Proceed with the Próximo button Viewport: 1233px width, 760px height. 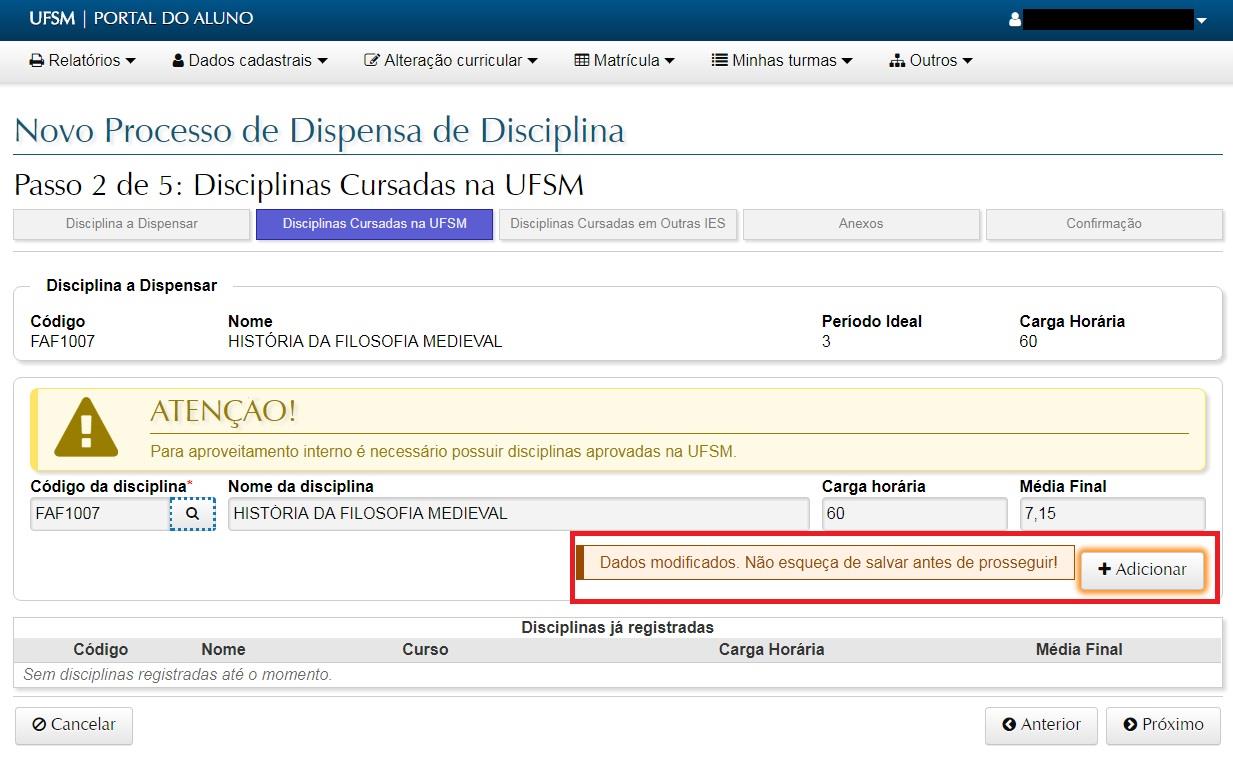(1163, 725)
